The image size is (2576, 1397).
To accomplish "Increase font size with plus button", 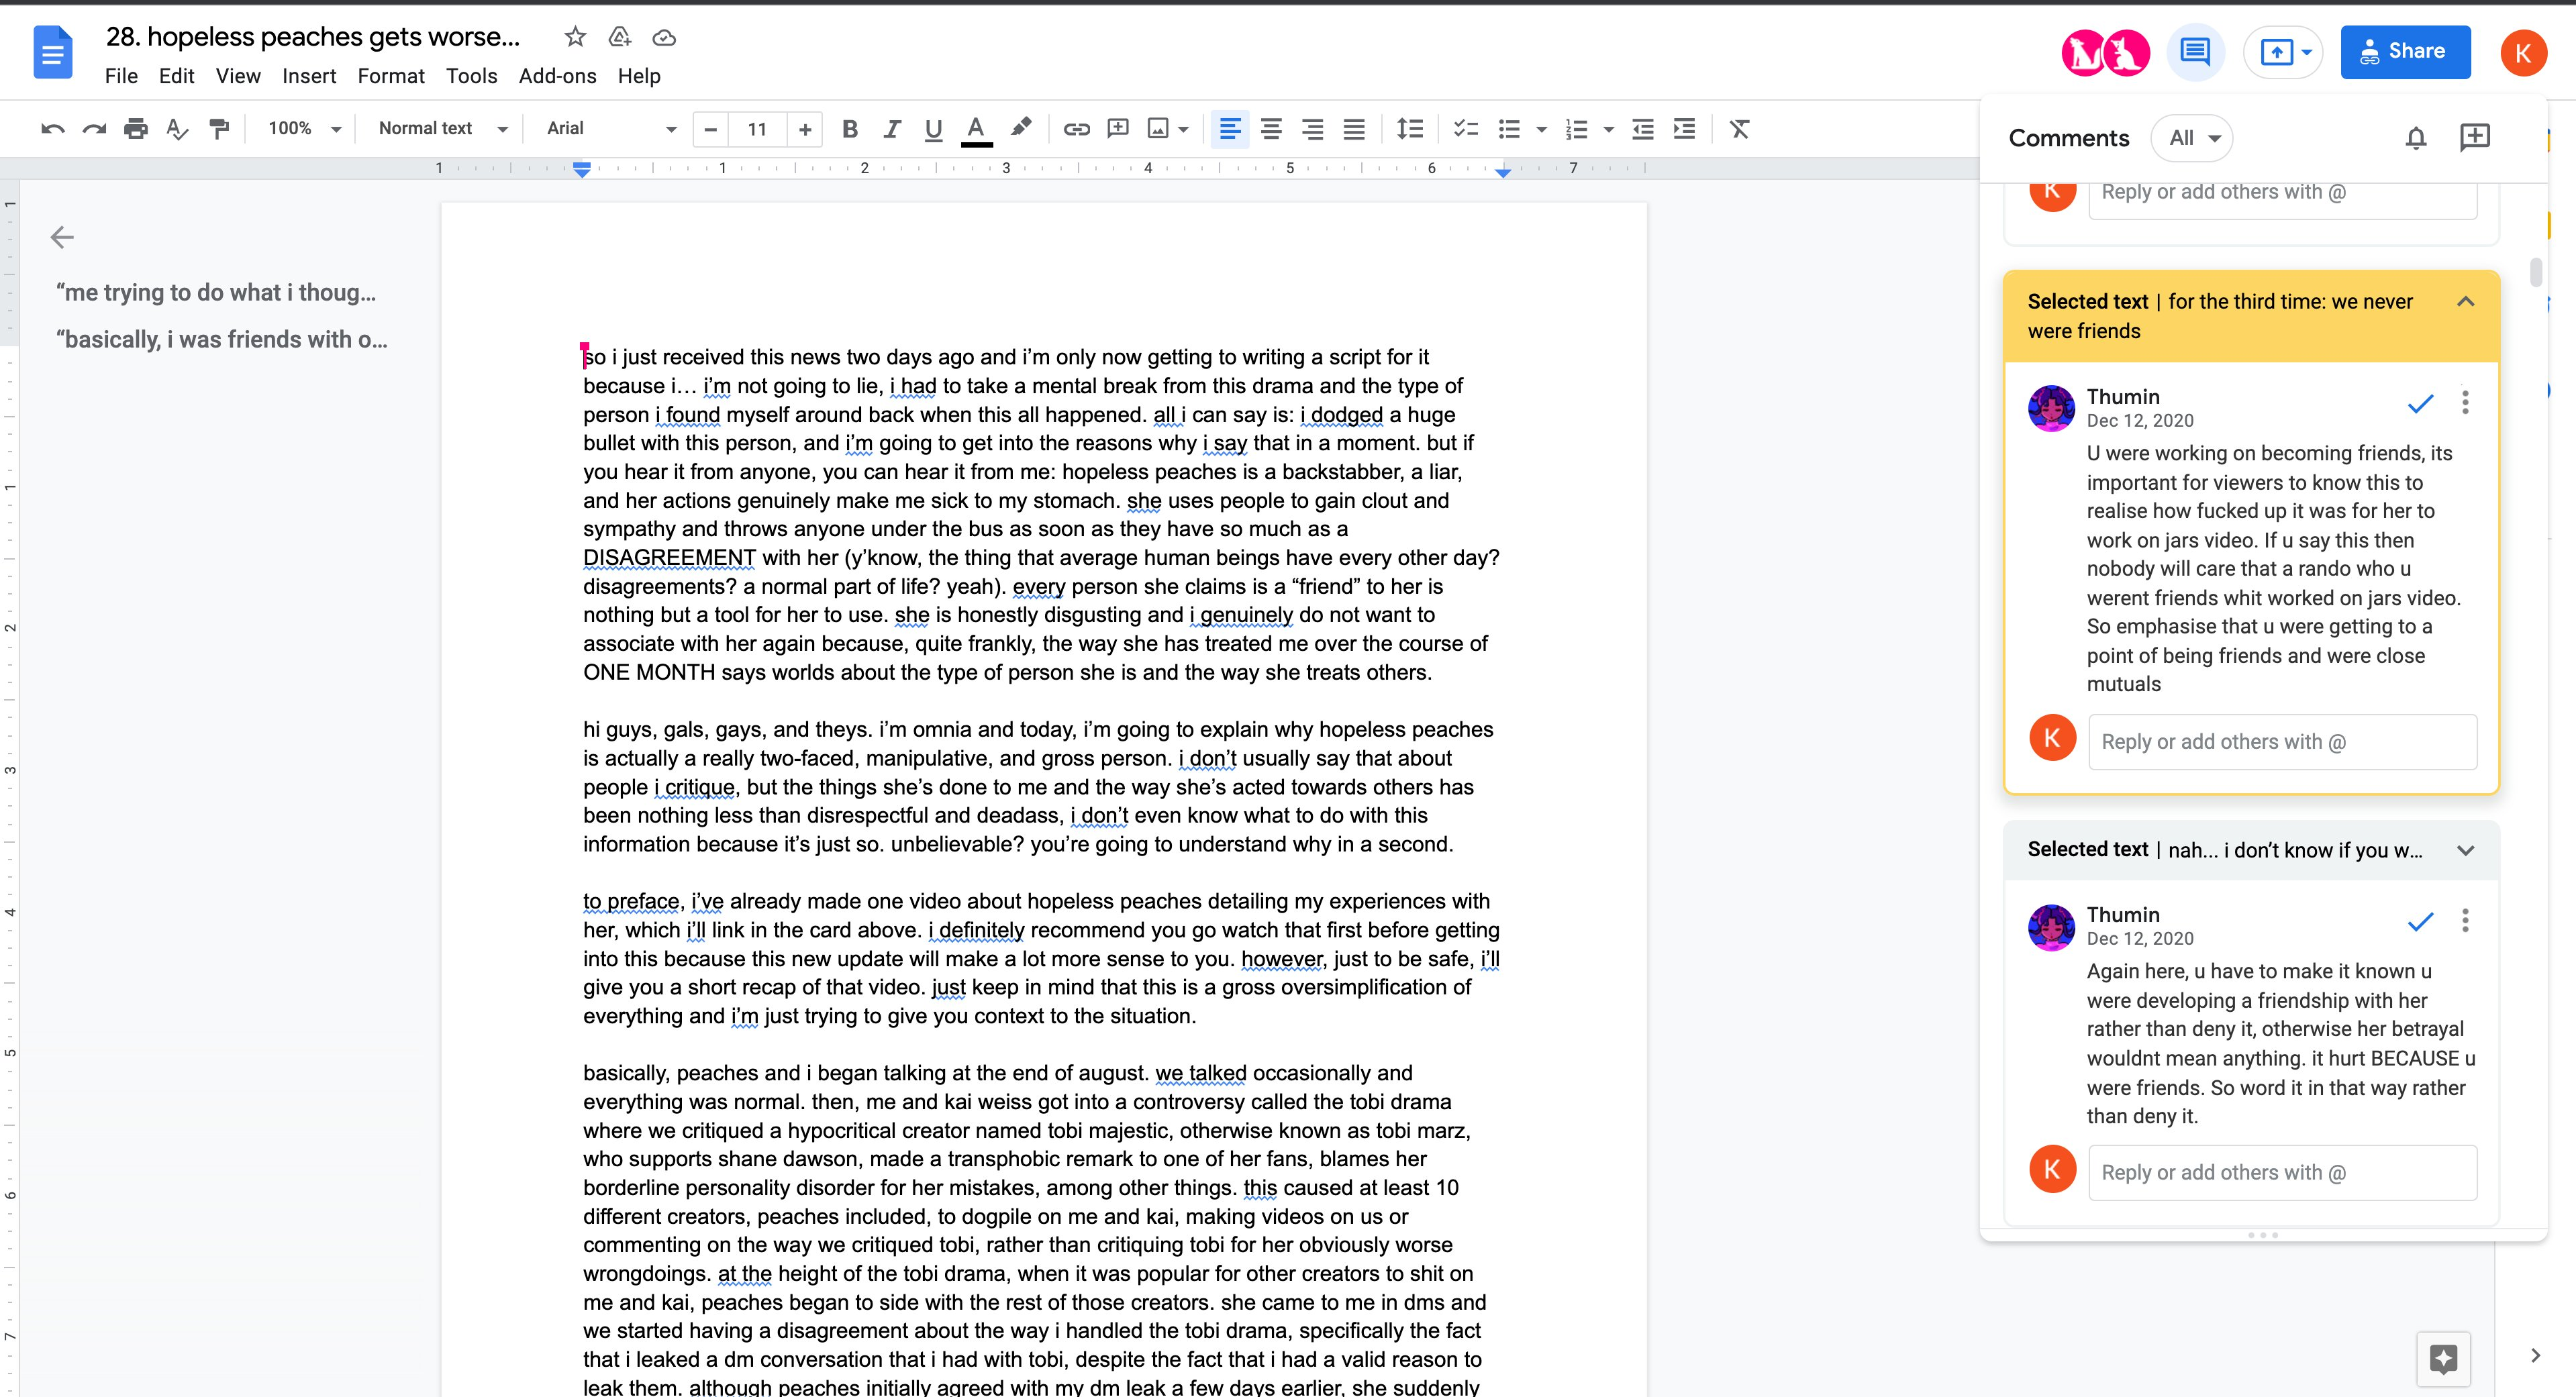I will click(x=804, y=129).
